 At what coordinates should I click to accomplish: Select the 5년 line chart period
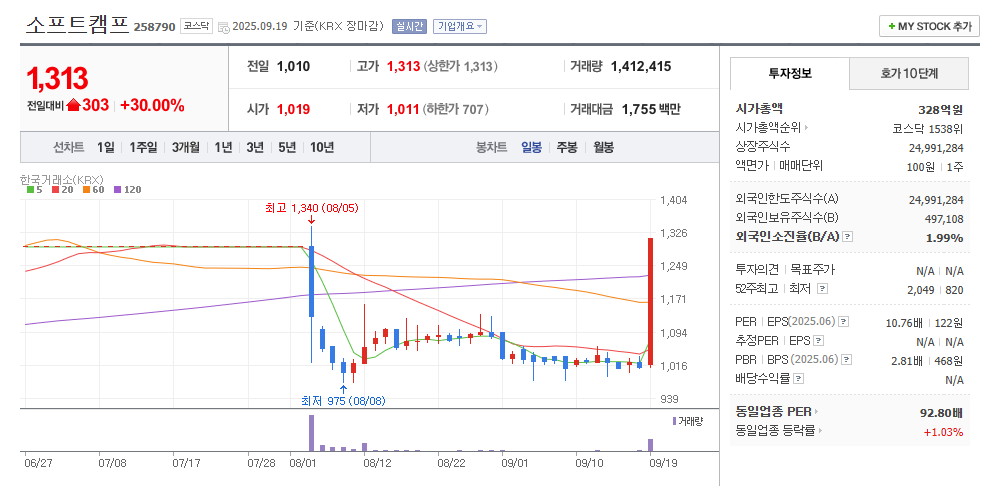pyautogui.click(x=287, y=148)
